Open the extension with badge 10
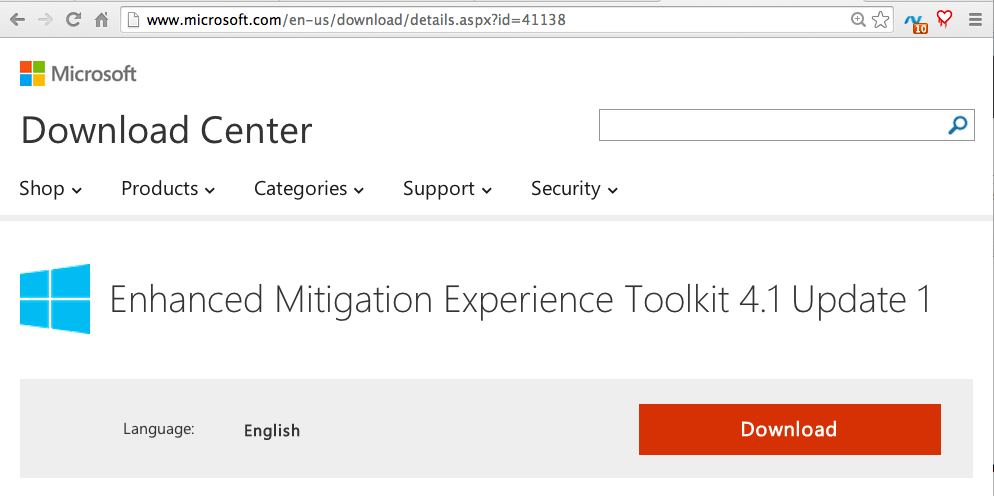The height and width of the screenshot is (496, 994). click(x=915, y=20)
